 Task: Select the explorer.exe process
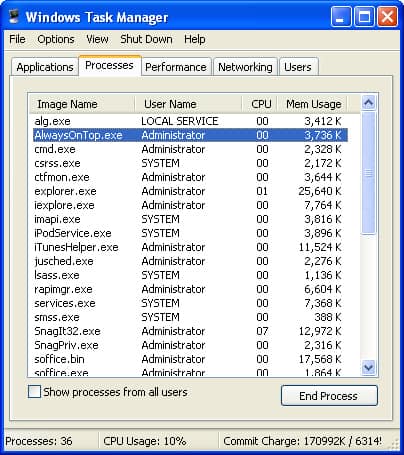pyautogui.click(x=190, y=191)
